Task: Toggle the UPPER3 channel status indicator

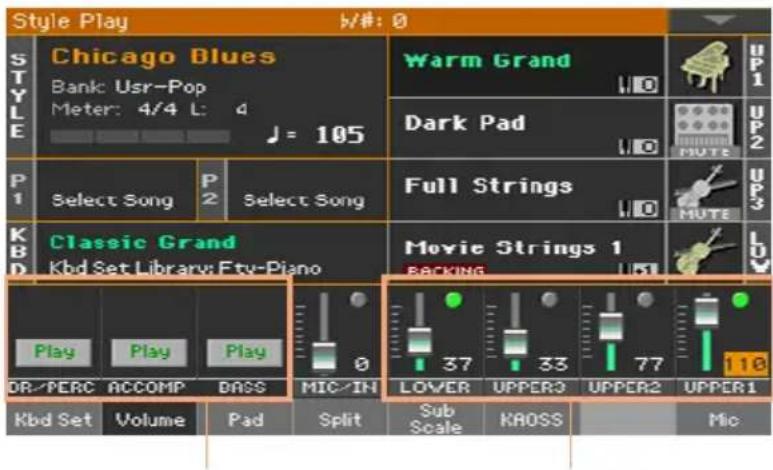Action: 549,299
